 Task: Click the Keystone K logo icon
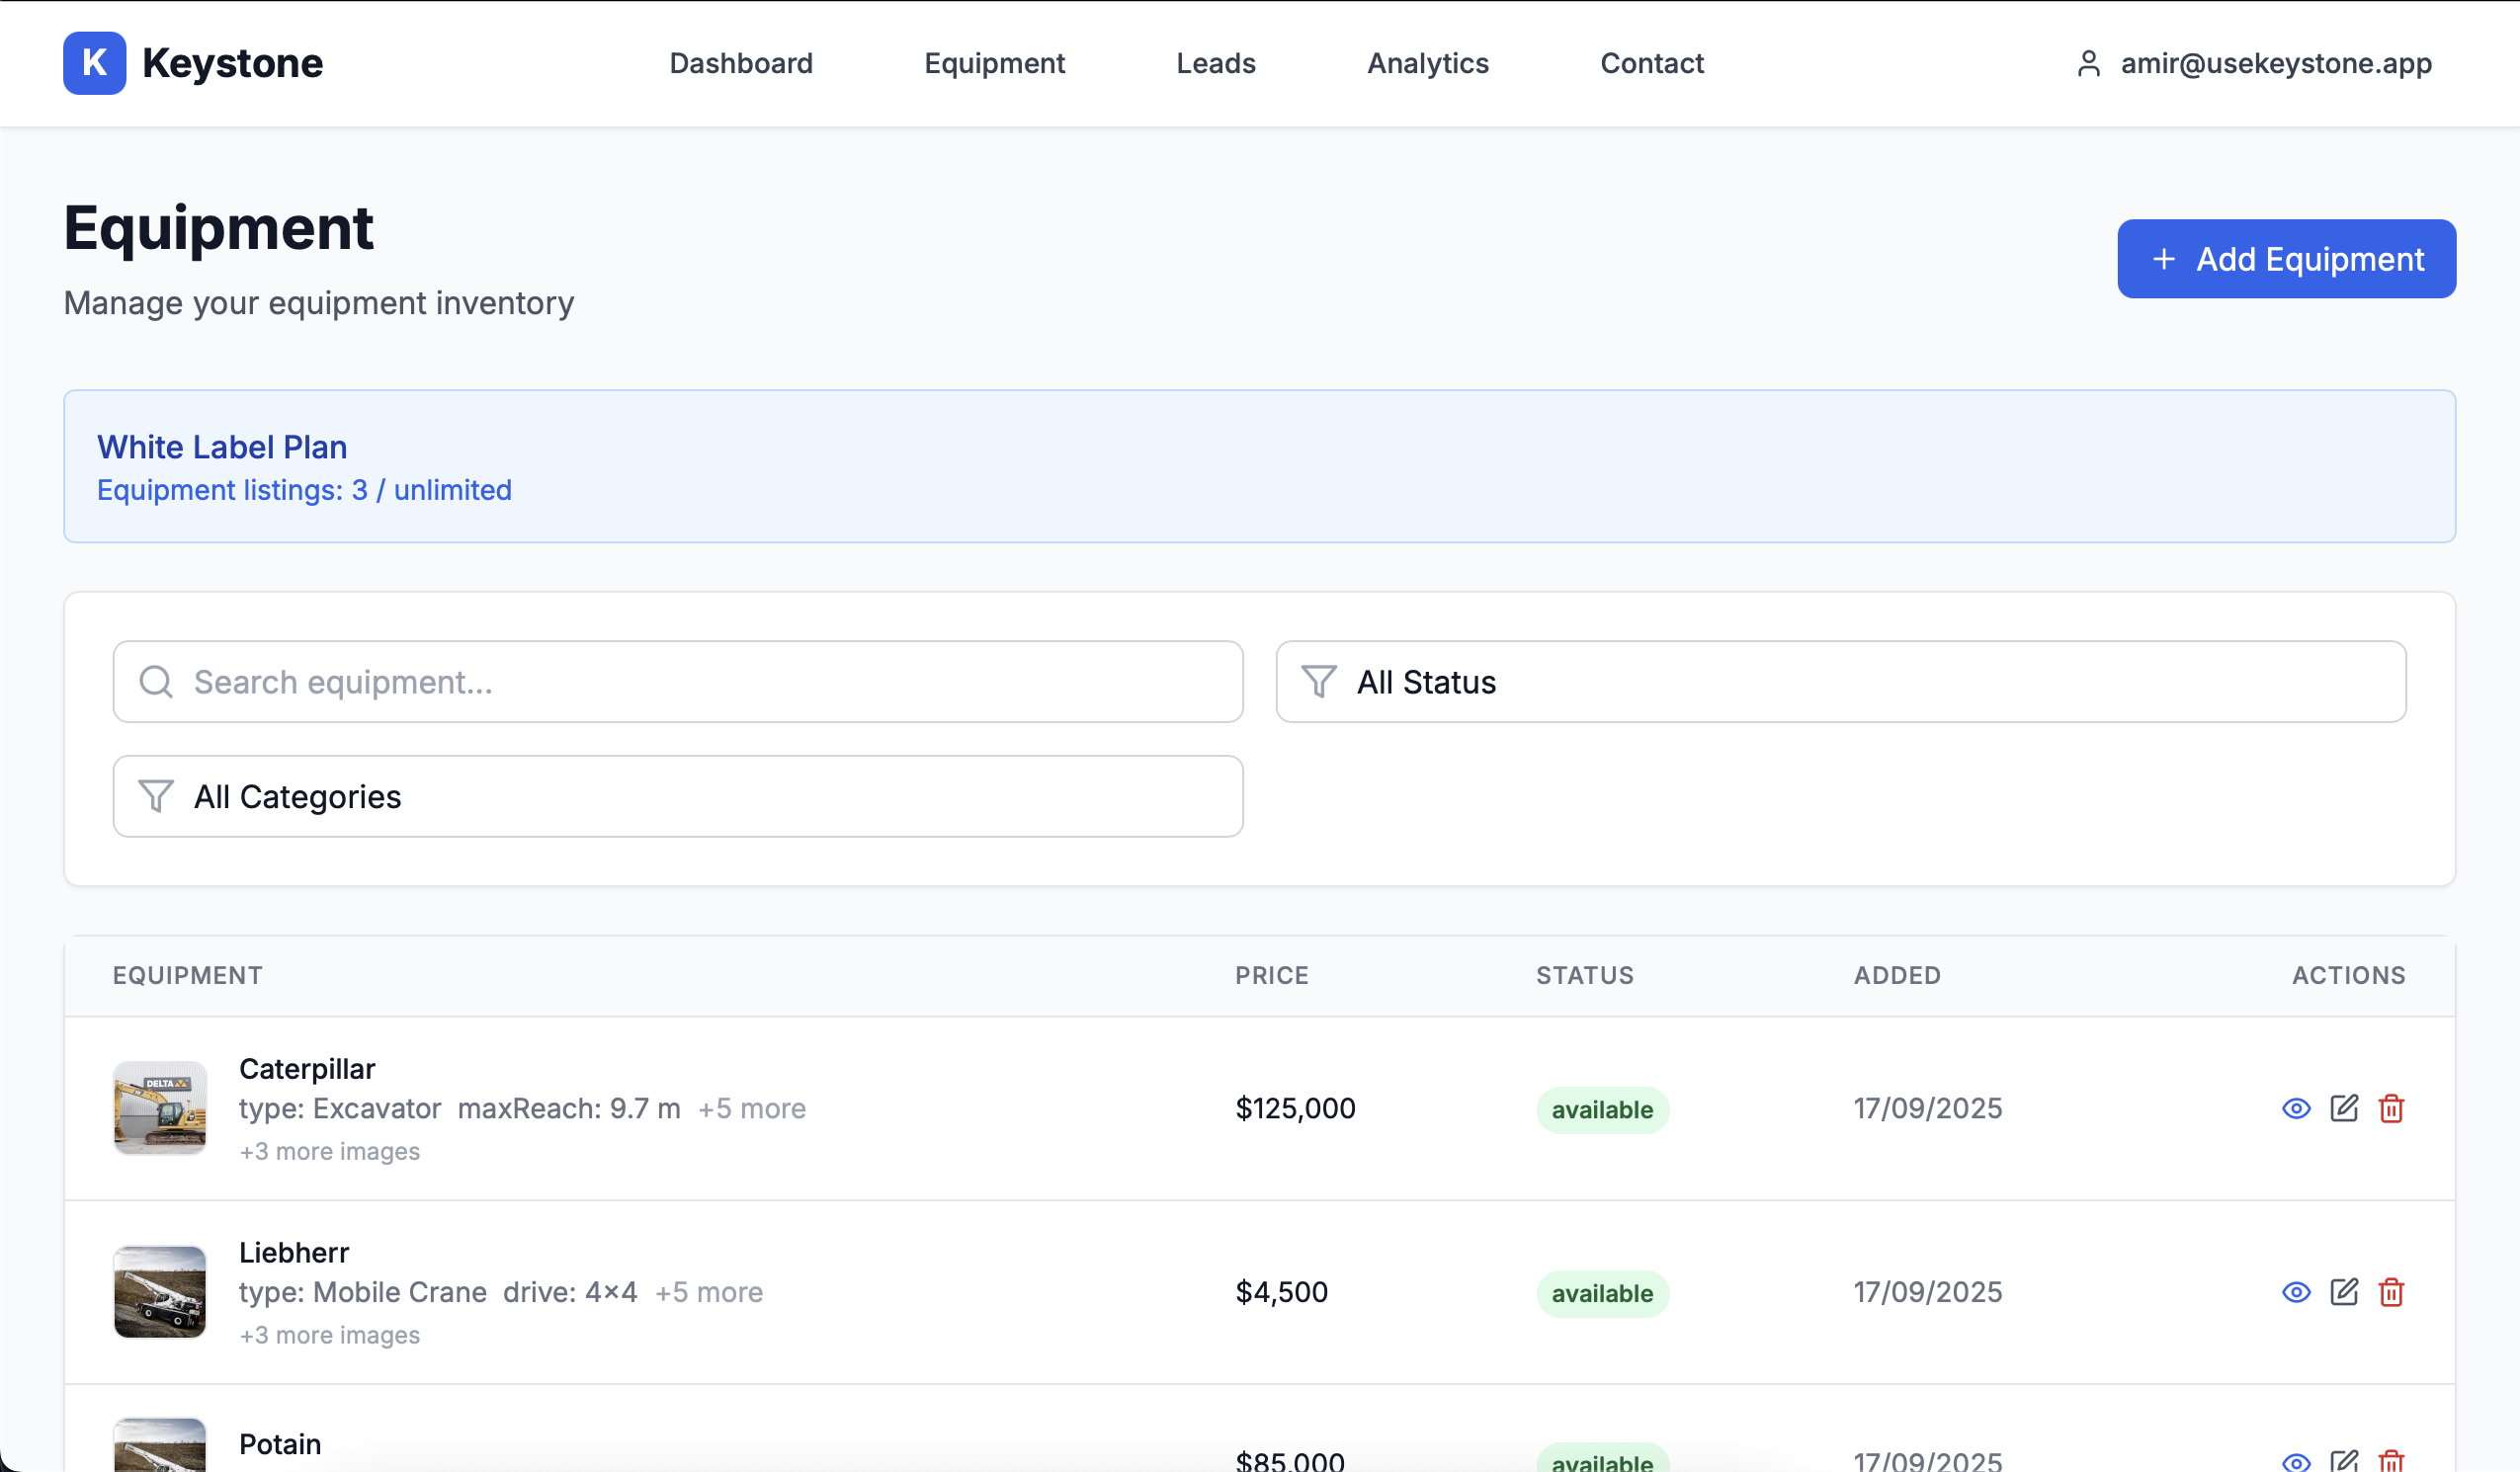[94, 63]
